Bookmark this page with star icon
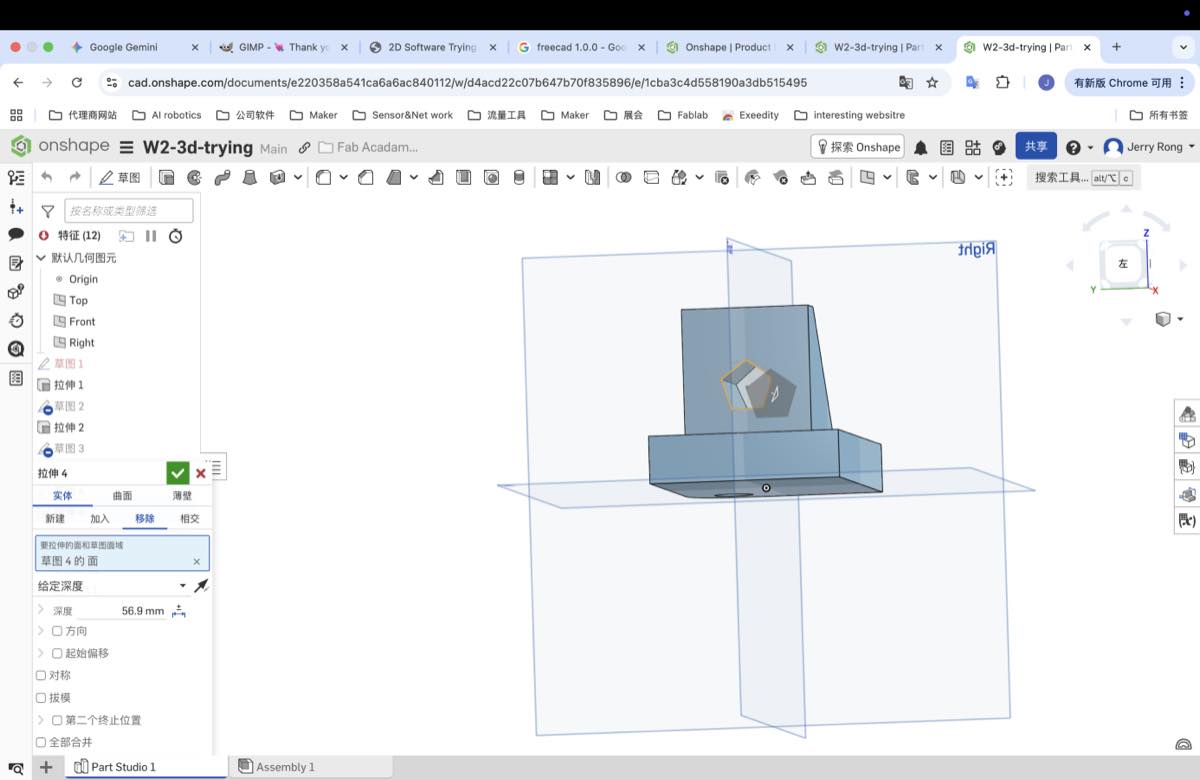Image resolution: width=1200 pixels, height=780 pixels. pos(932,83)
